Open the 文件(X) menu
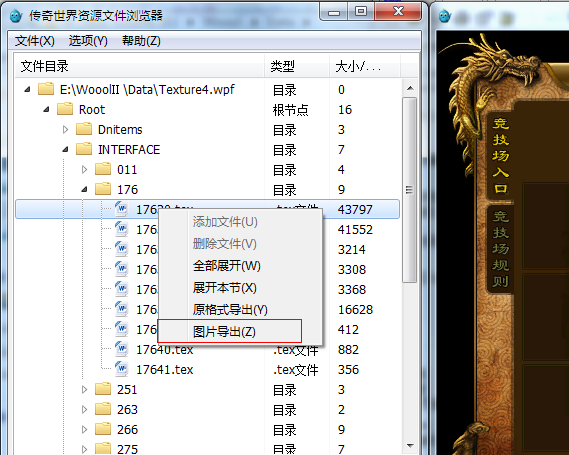 [34, 41]
